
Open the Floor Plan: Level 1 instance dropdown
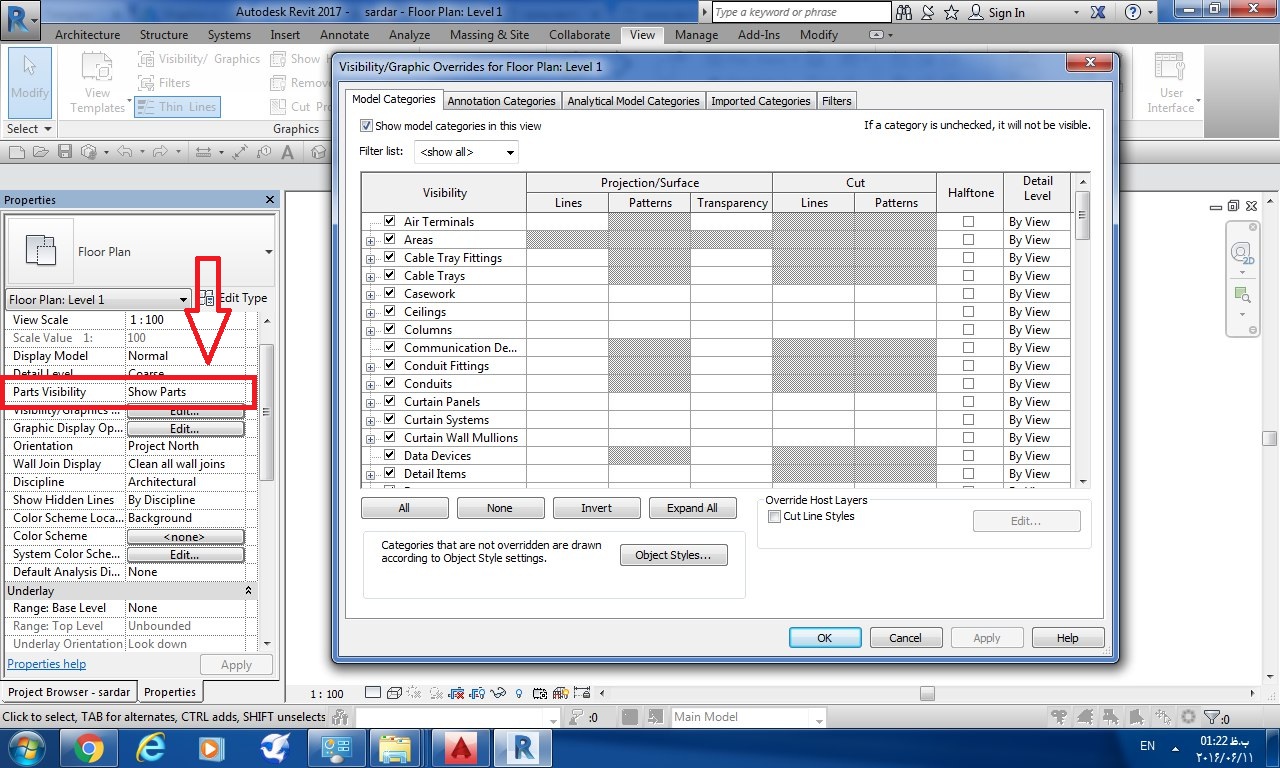98,299
